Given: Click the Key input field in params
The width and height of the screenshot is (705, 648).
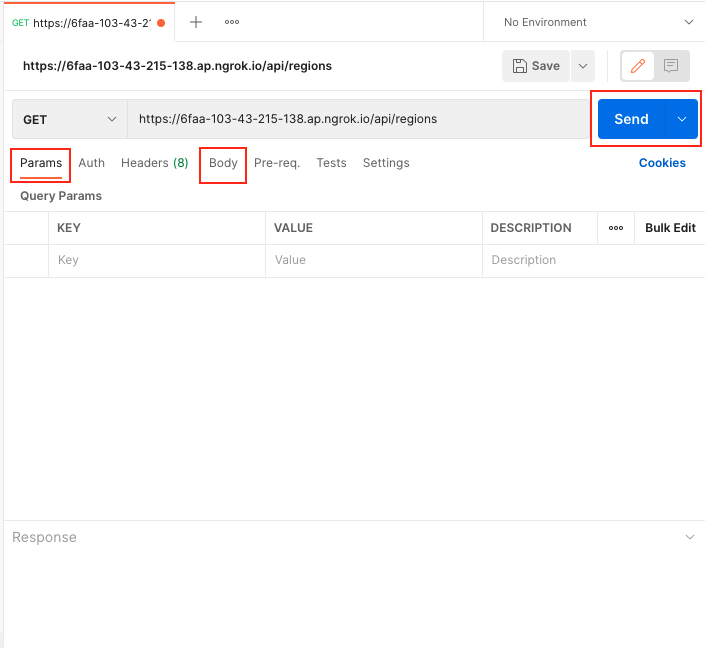Looking at the screenshot, I should [x=156, y=260].
